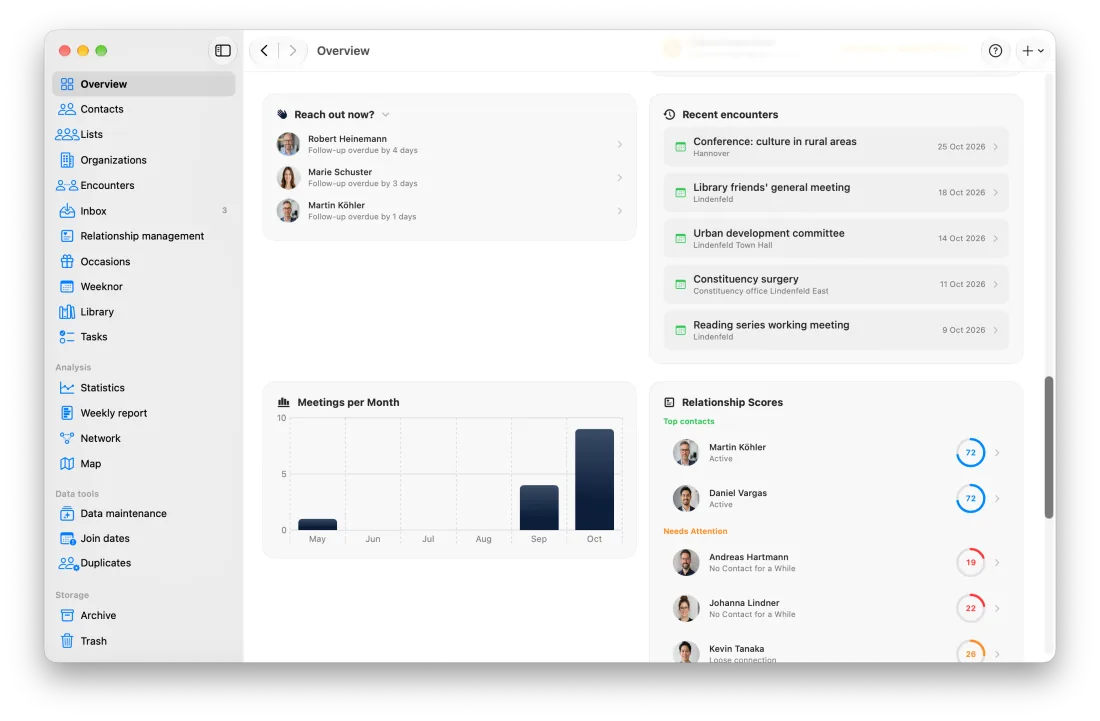Open the Conference: culture in rural areas encounter

pyautogui.click(x=836, y=147)
